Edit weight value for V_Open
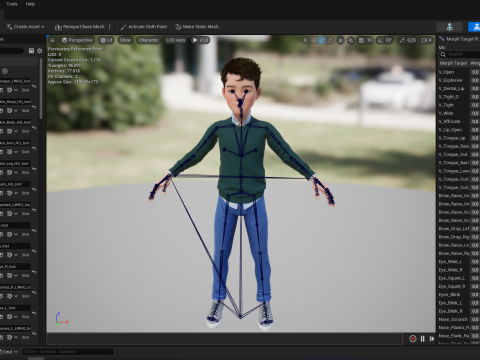This screenshot has width=480, height=360. click(475, 72)
